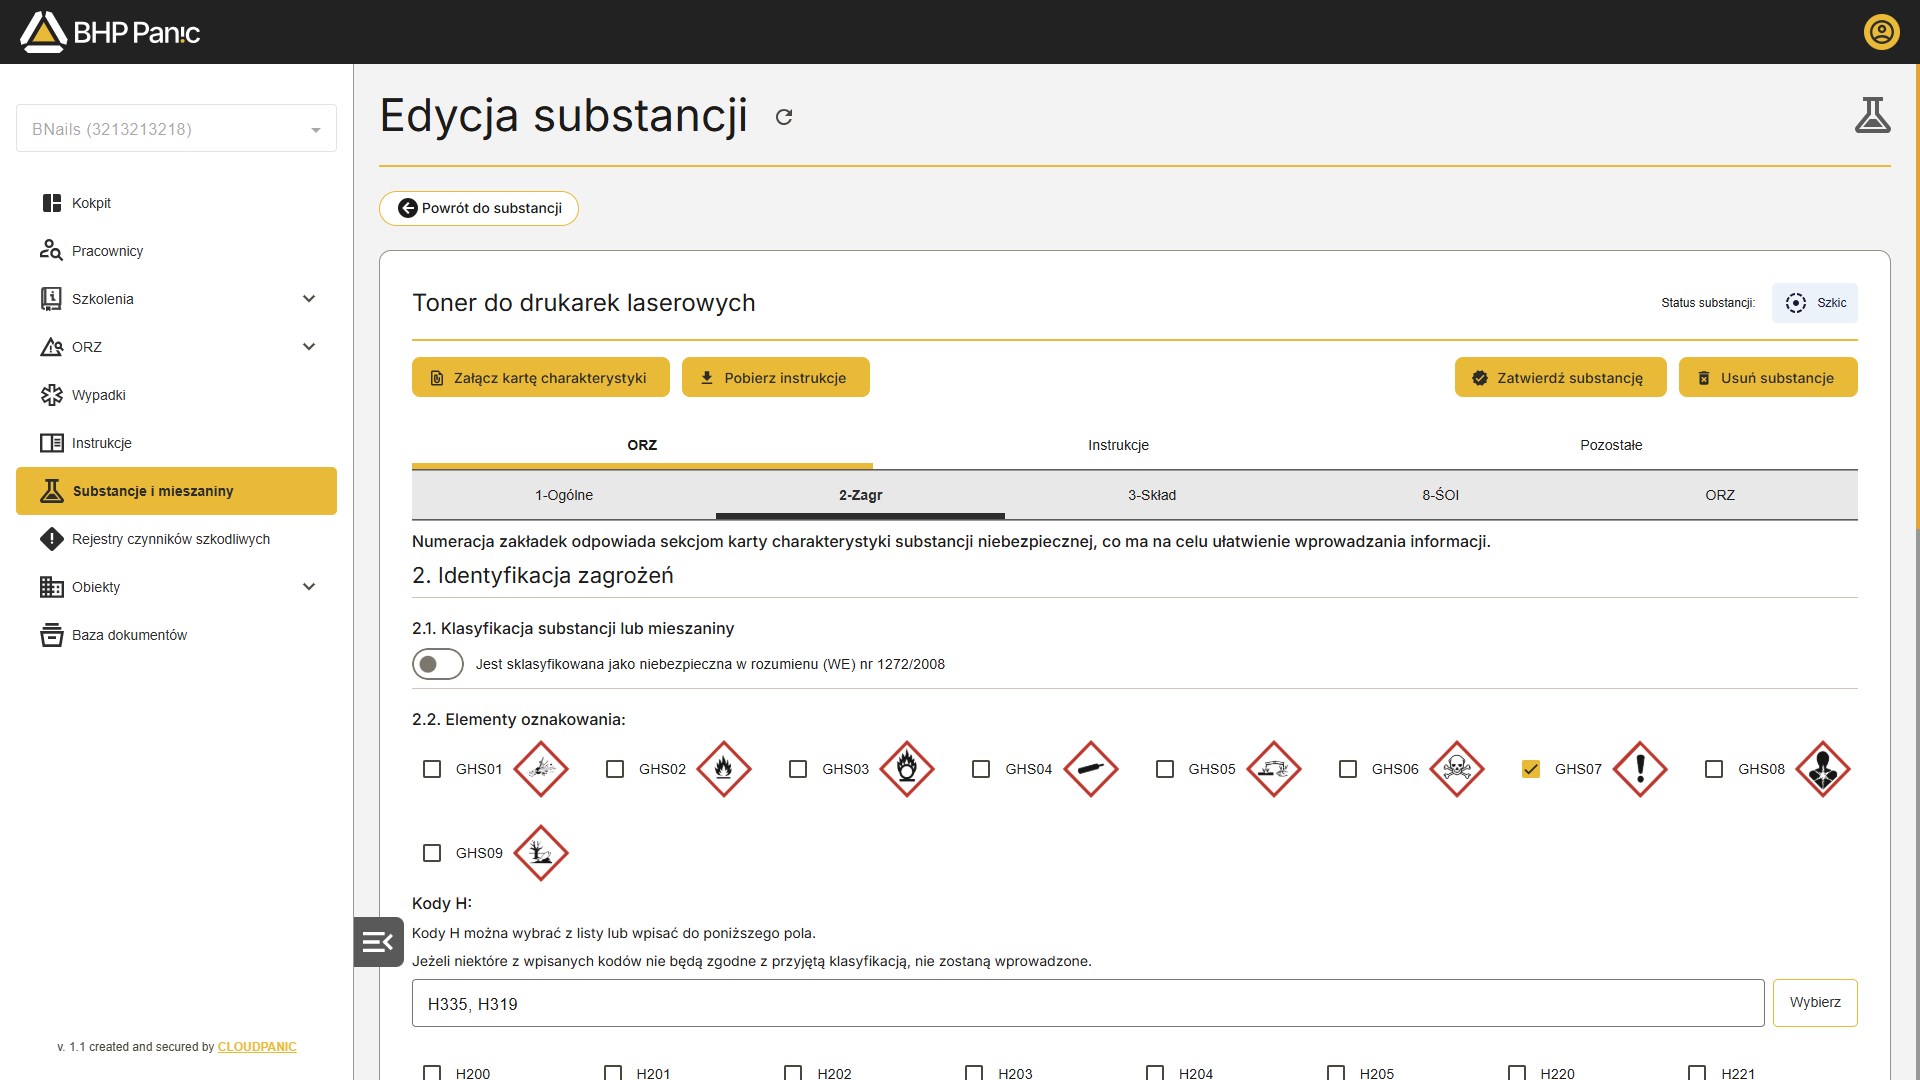This screenshot has width=1920, height=1080.
Task: Click the GHS08 health hazard pictogram
Action: (1823, 769)
